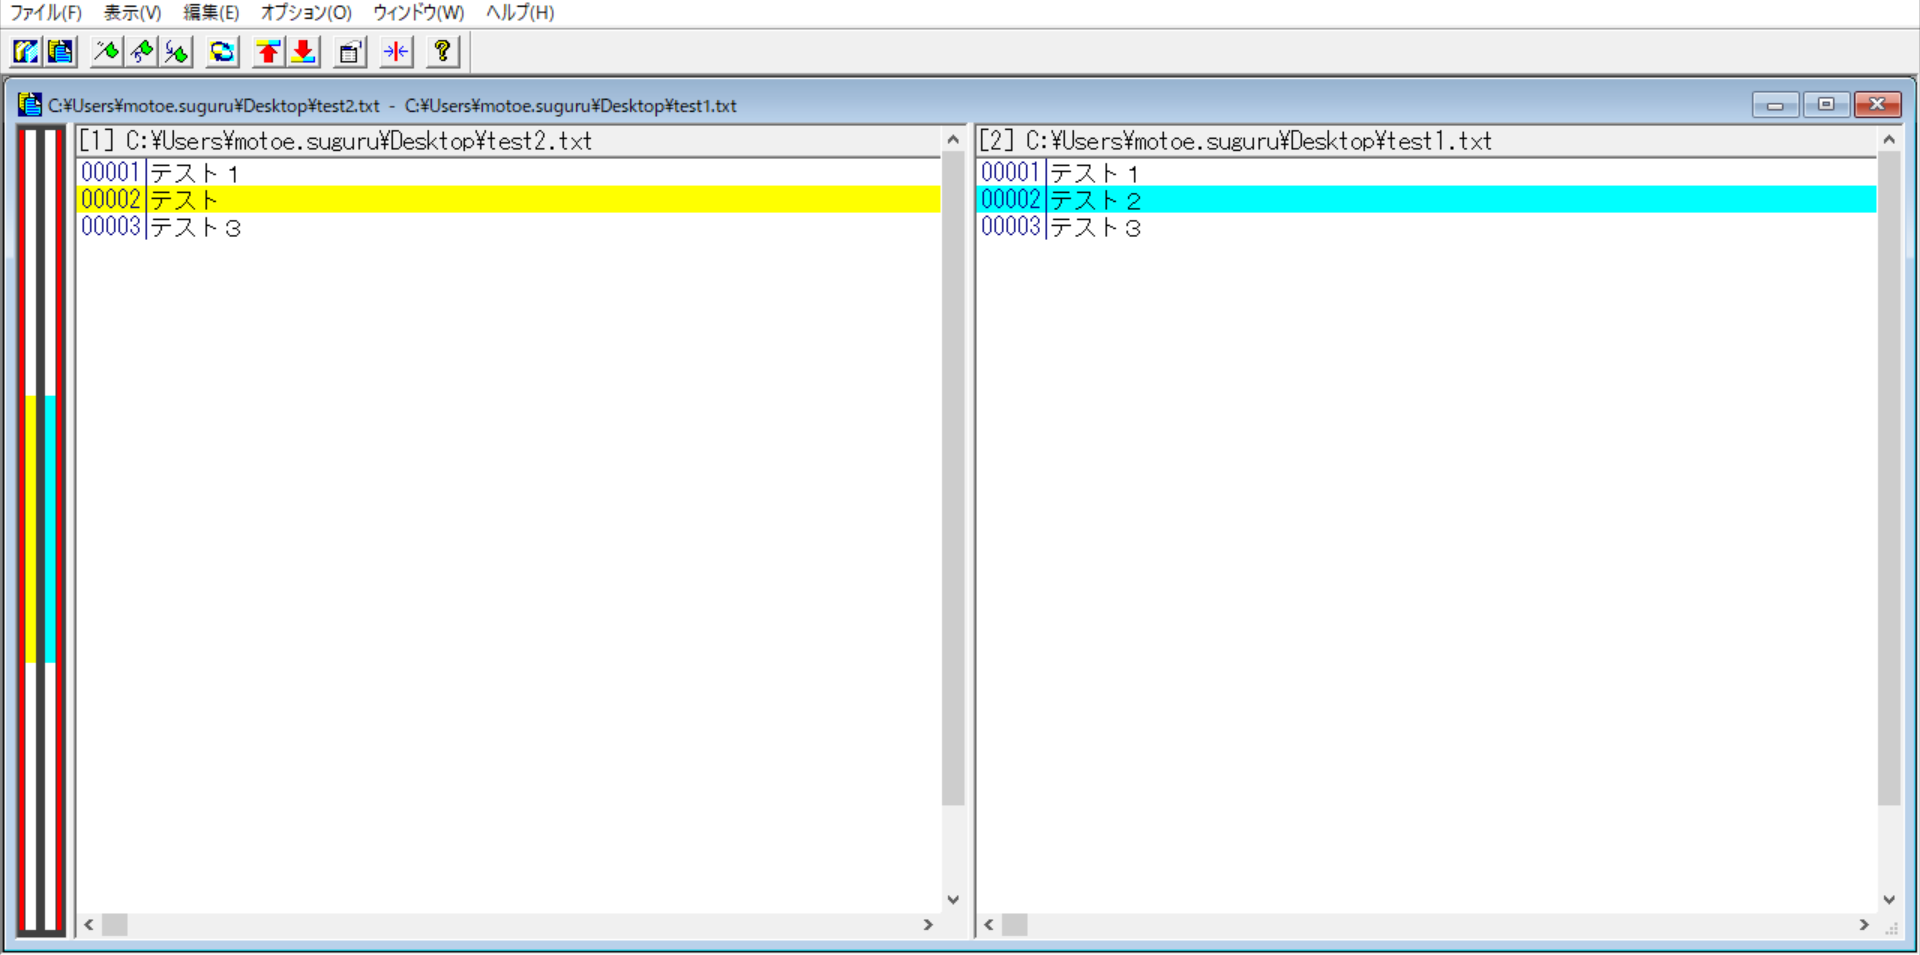The image size is (1920, 955).
Task: Click the single green flag marker icon
Action: 106,52
